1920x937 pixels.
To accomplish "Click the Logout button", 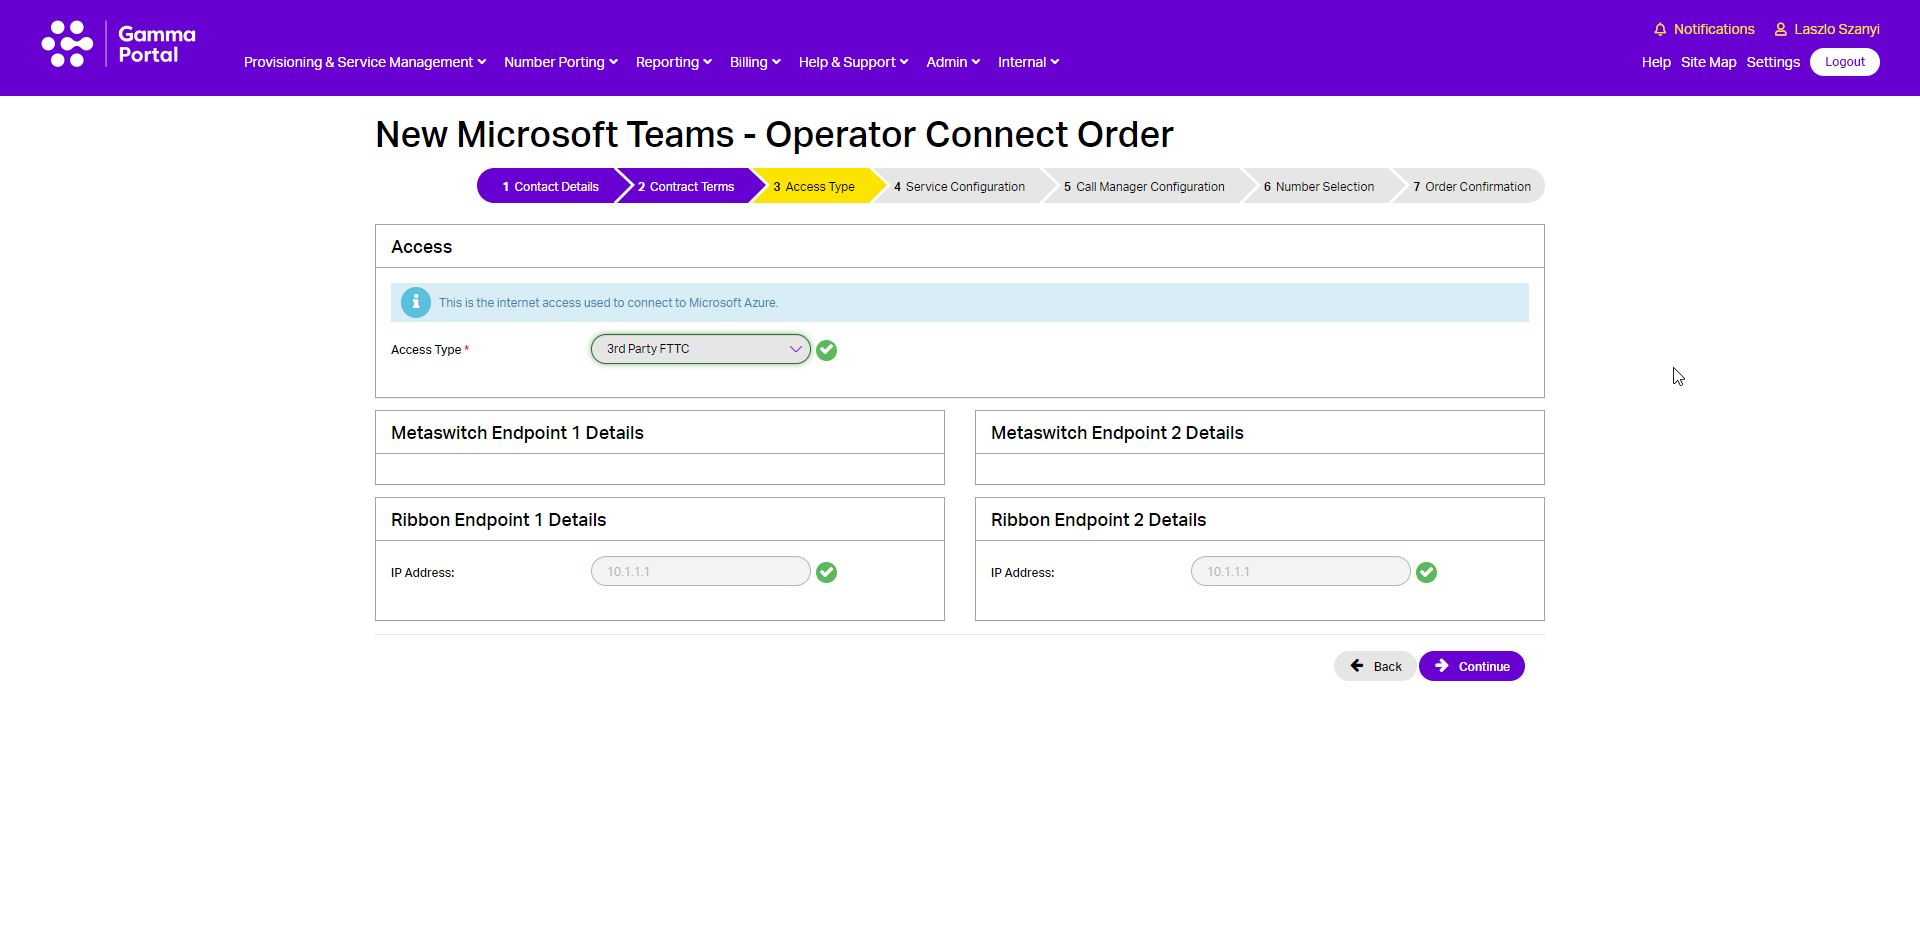I will (1845, 62).
